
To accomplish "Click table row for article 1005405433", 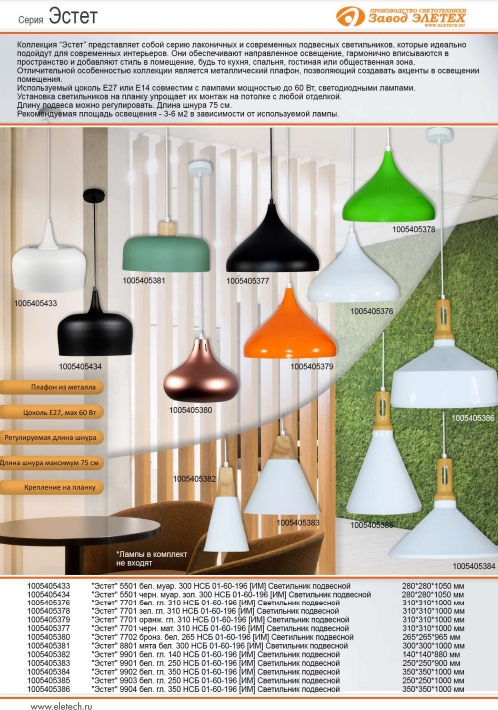I will 245,586.
